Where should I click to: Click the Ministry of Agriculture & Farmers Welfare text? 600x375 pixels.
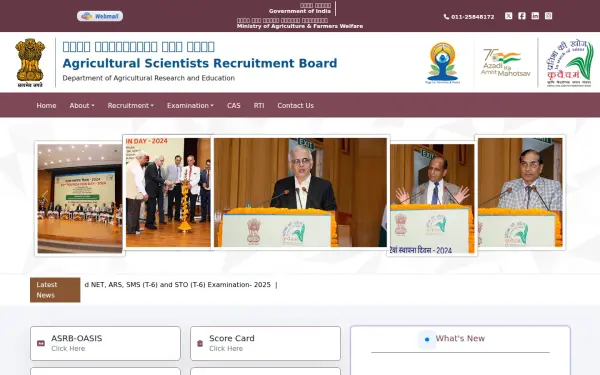pos(300,26)
